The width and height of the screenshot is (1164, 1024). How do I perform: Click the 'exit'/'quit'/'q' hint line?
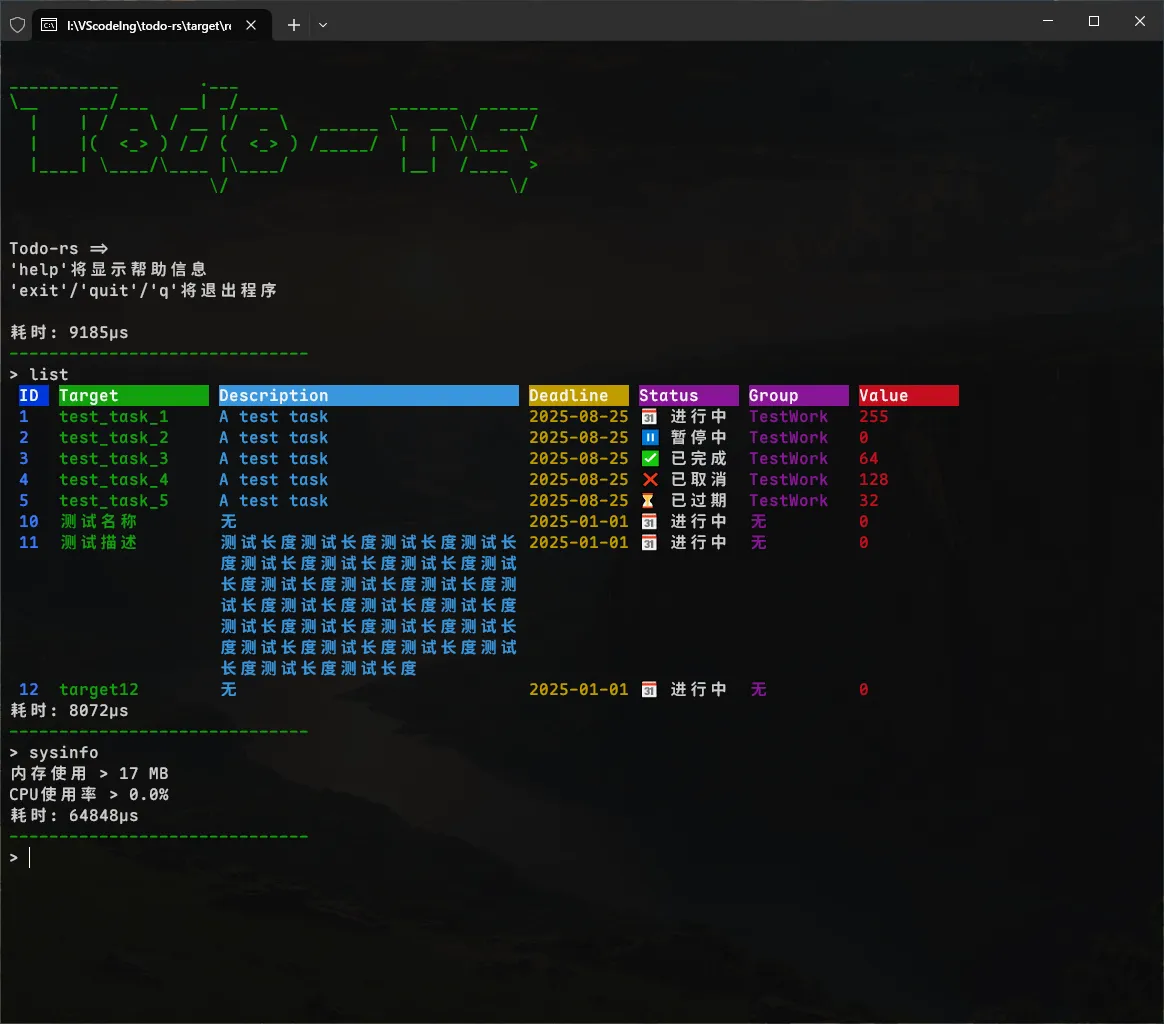point(143,290)
